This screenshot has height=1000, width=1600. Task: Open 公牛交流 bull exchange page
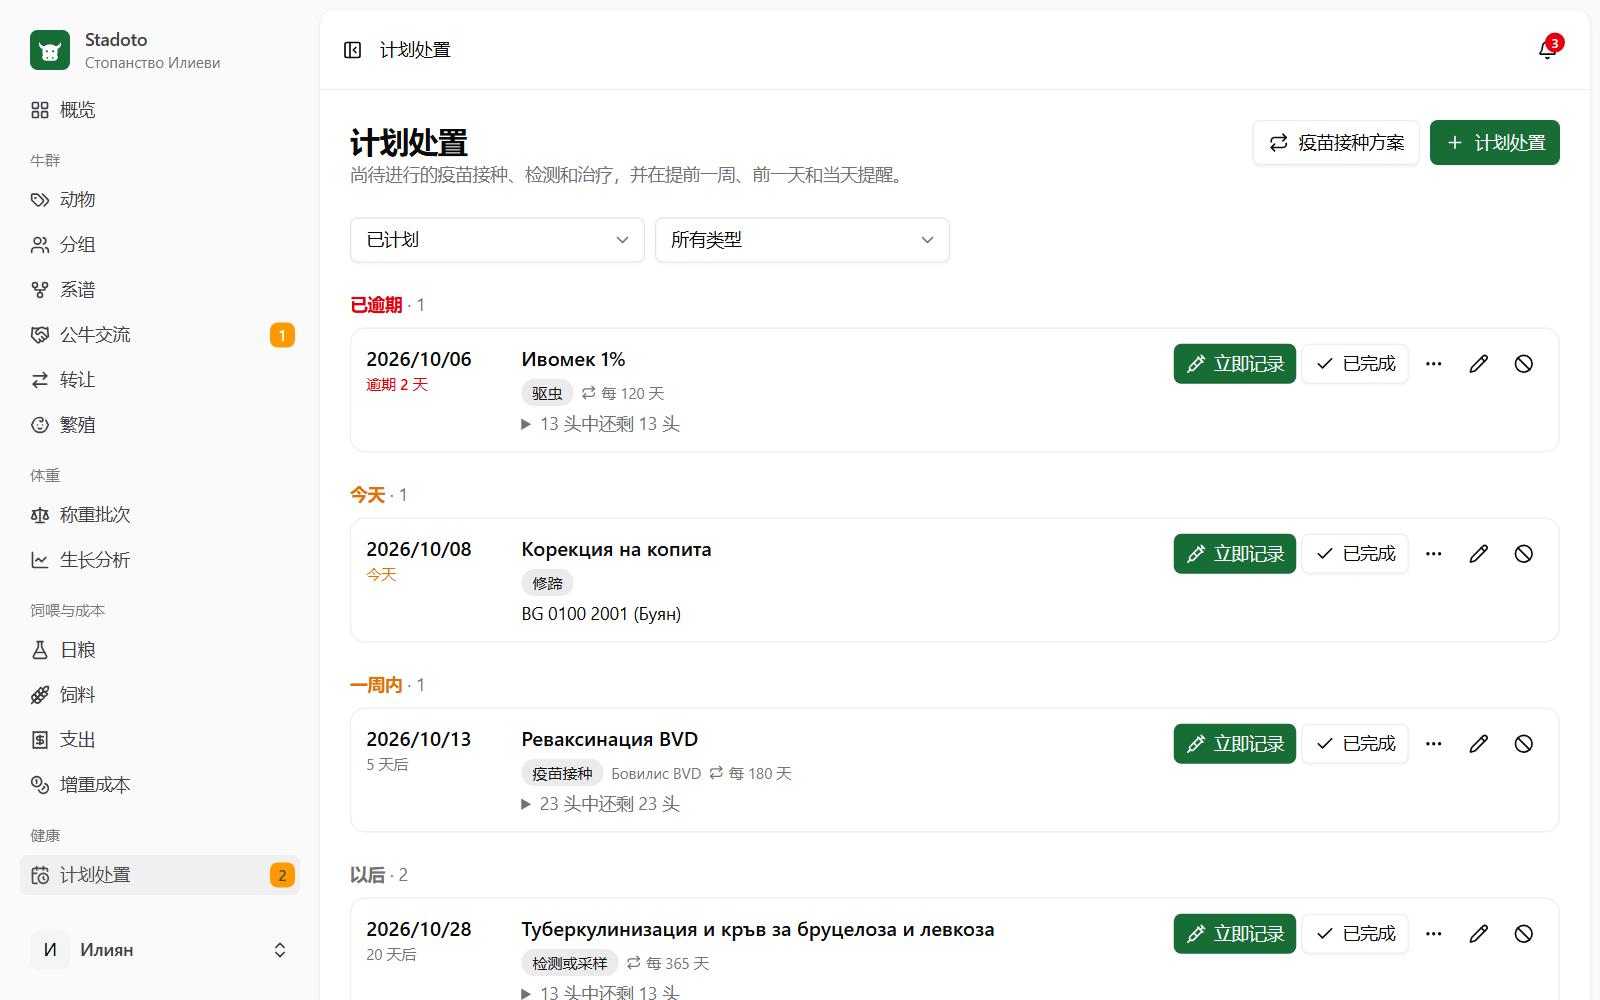(x=160, y=335)
